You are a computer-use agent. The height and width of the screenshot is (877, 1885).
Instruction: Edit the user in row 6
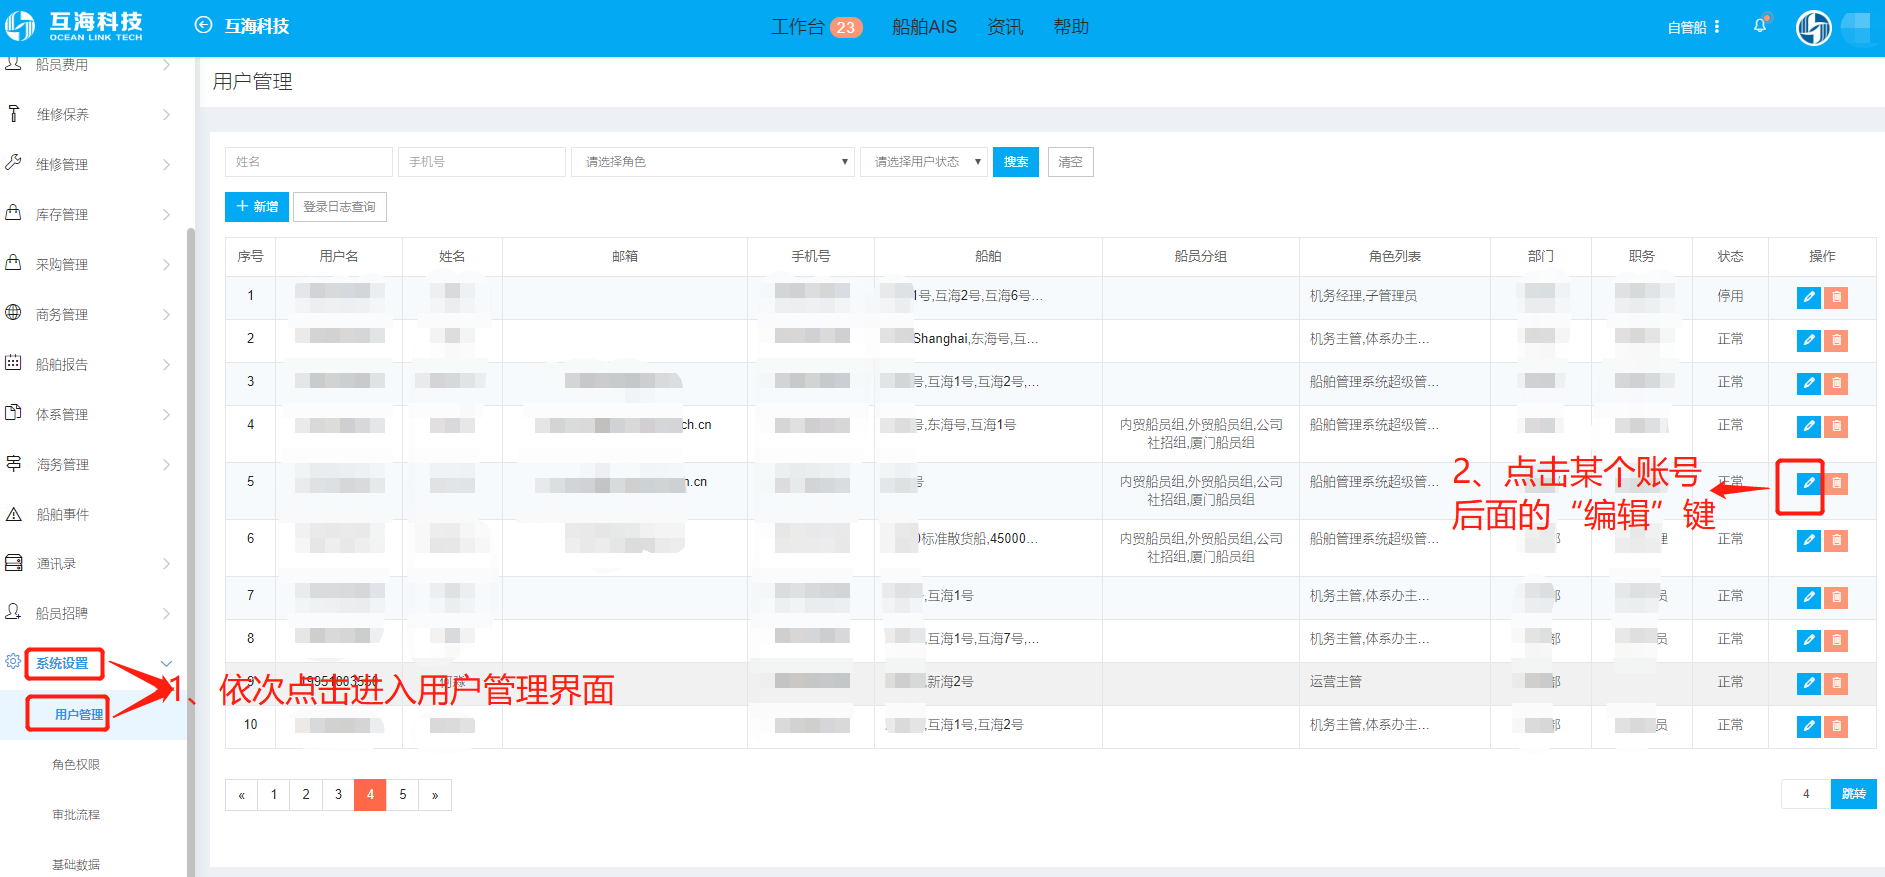click(1808, 540)
